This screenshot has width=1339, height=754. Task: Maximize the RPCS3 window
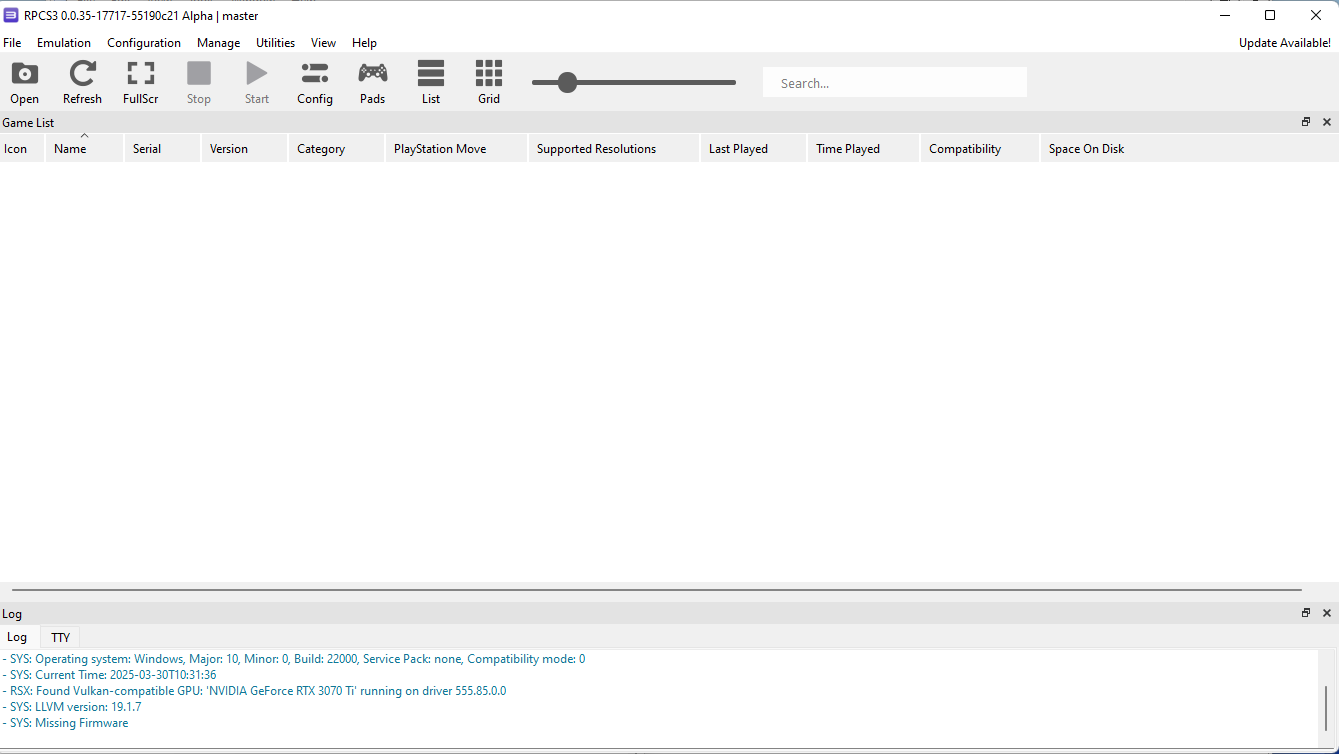[1270, 15]
